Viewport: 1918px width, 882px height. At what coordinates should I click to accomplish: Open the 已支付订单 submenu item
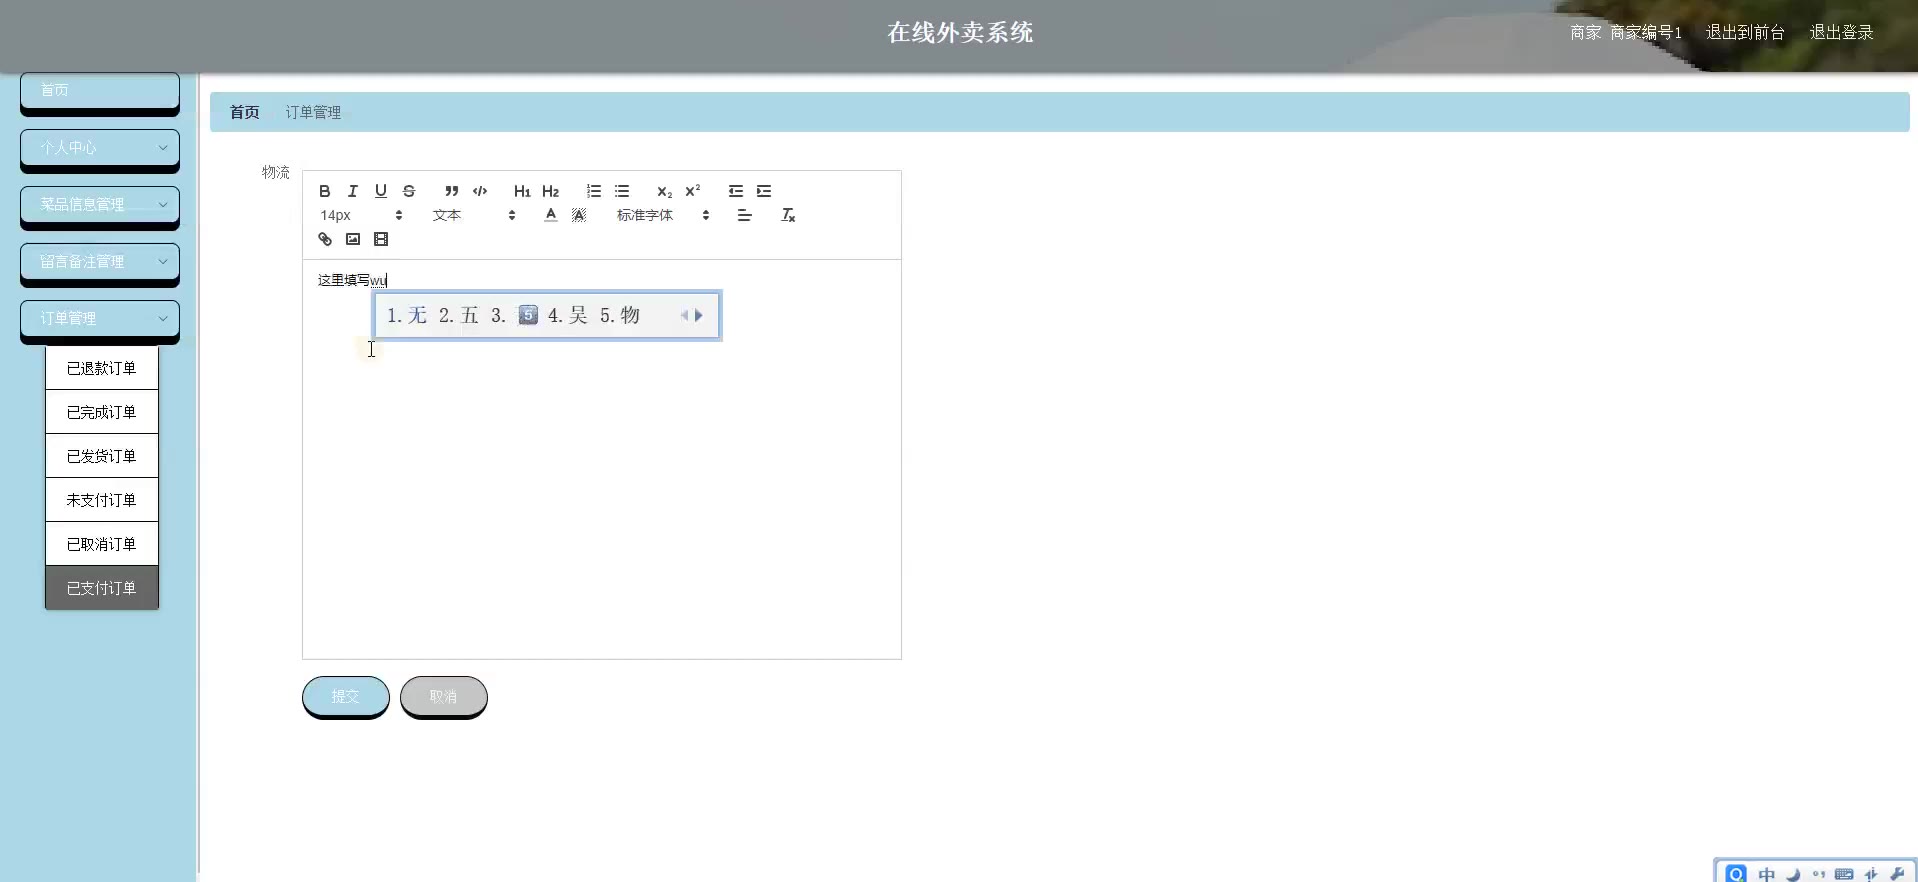click(x=102, y=588)
